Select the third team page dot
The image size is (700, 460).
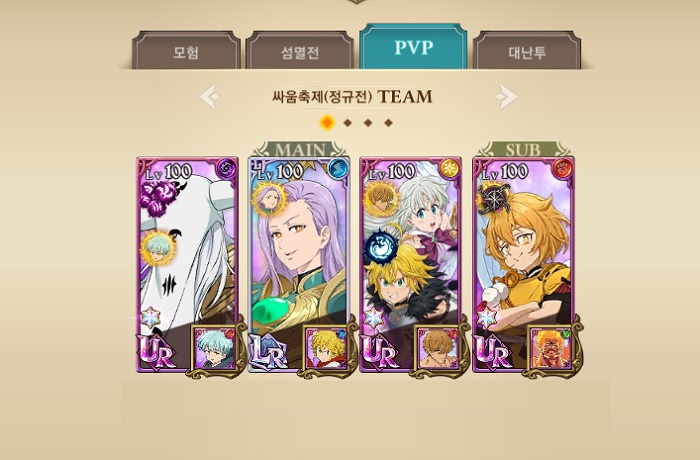point(368,123)
